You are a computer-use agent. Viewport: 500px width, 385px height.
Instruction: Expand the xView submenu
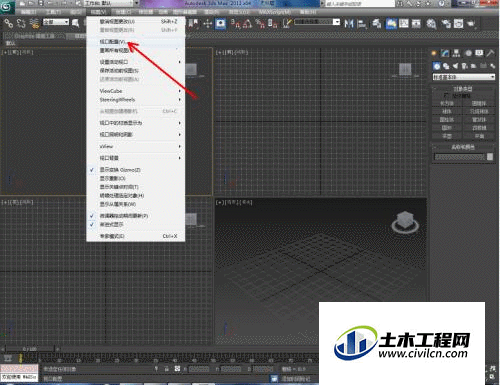coord(136,146)
